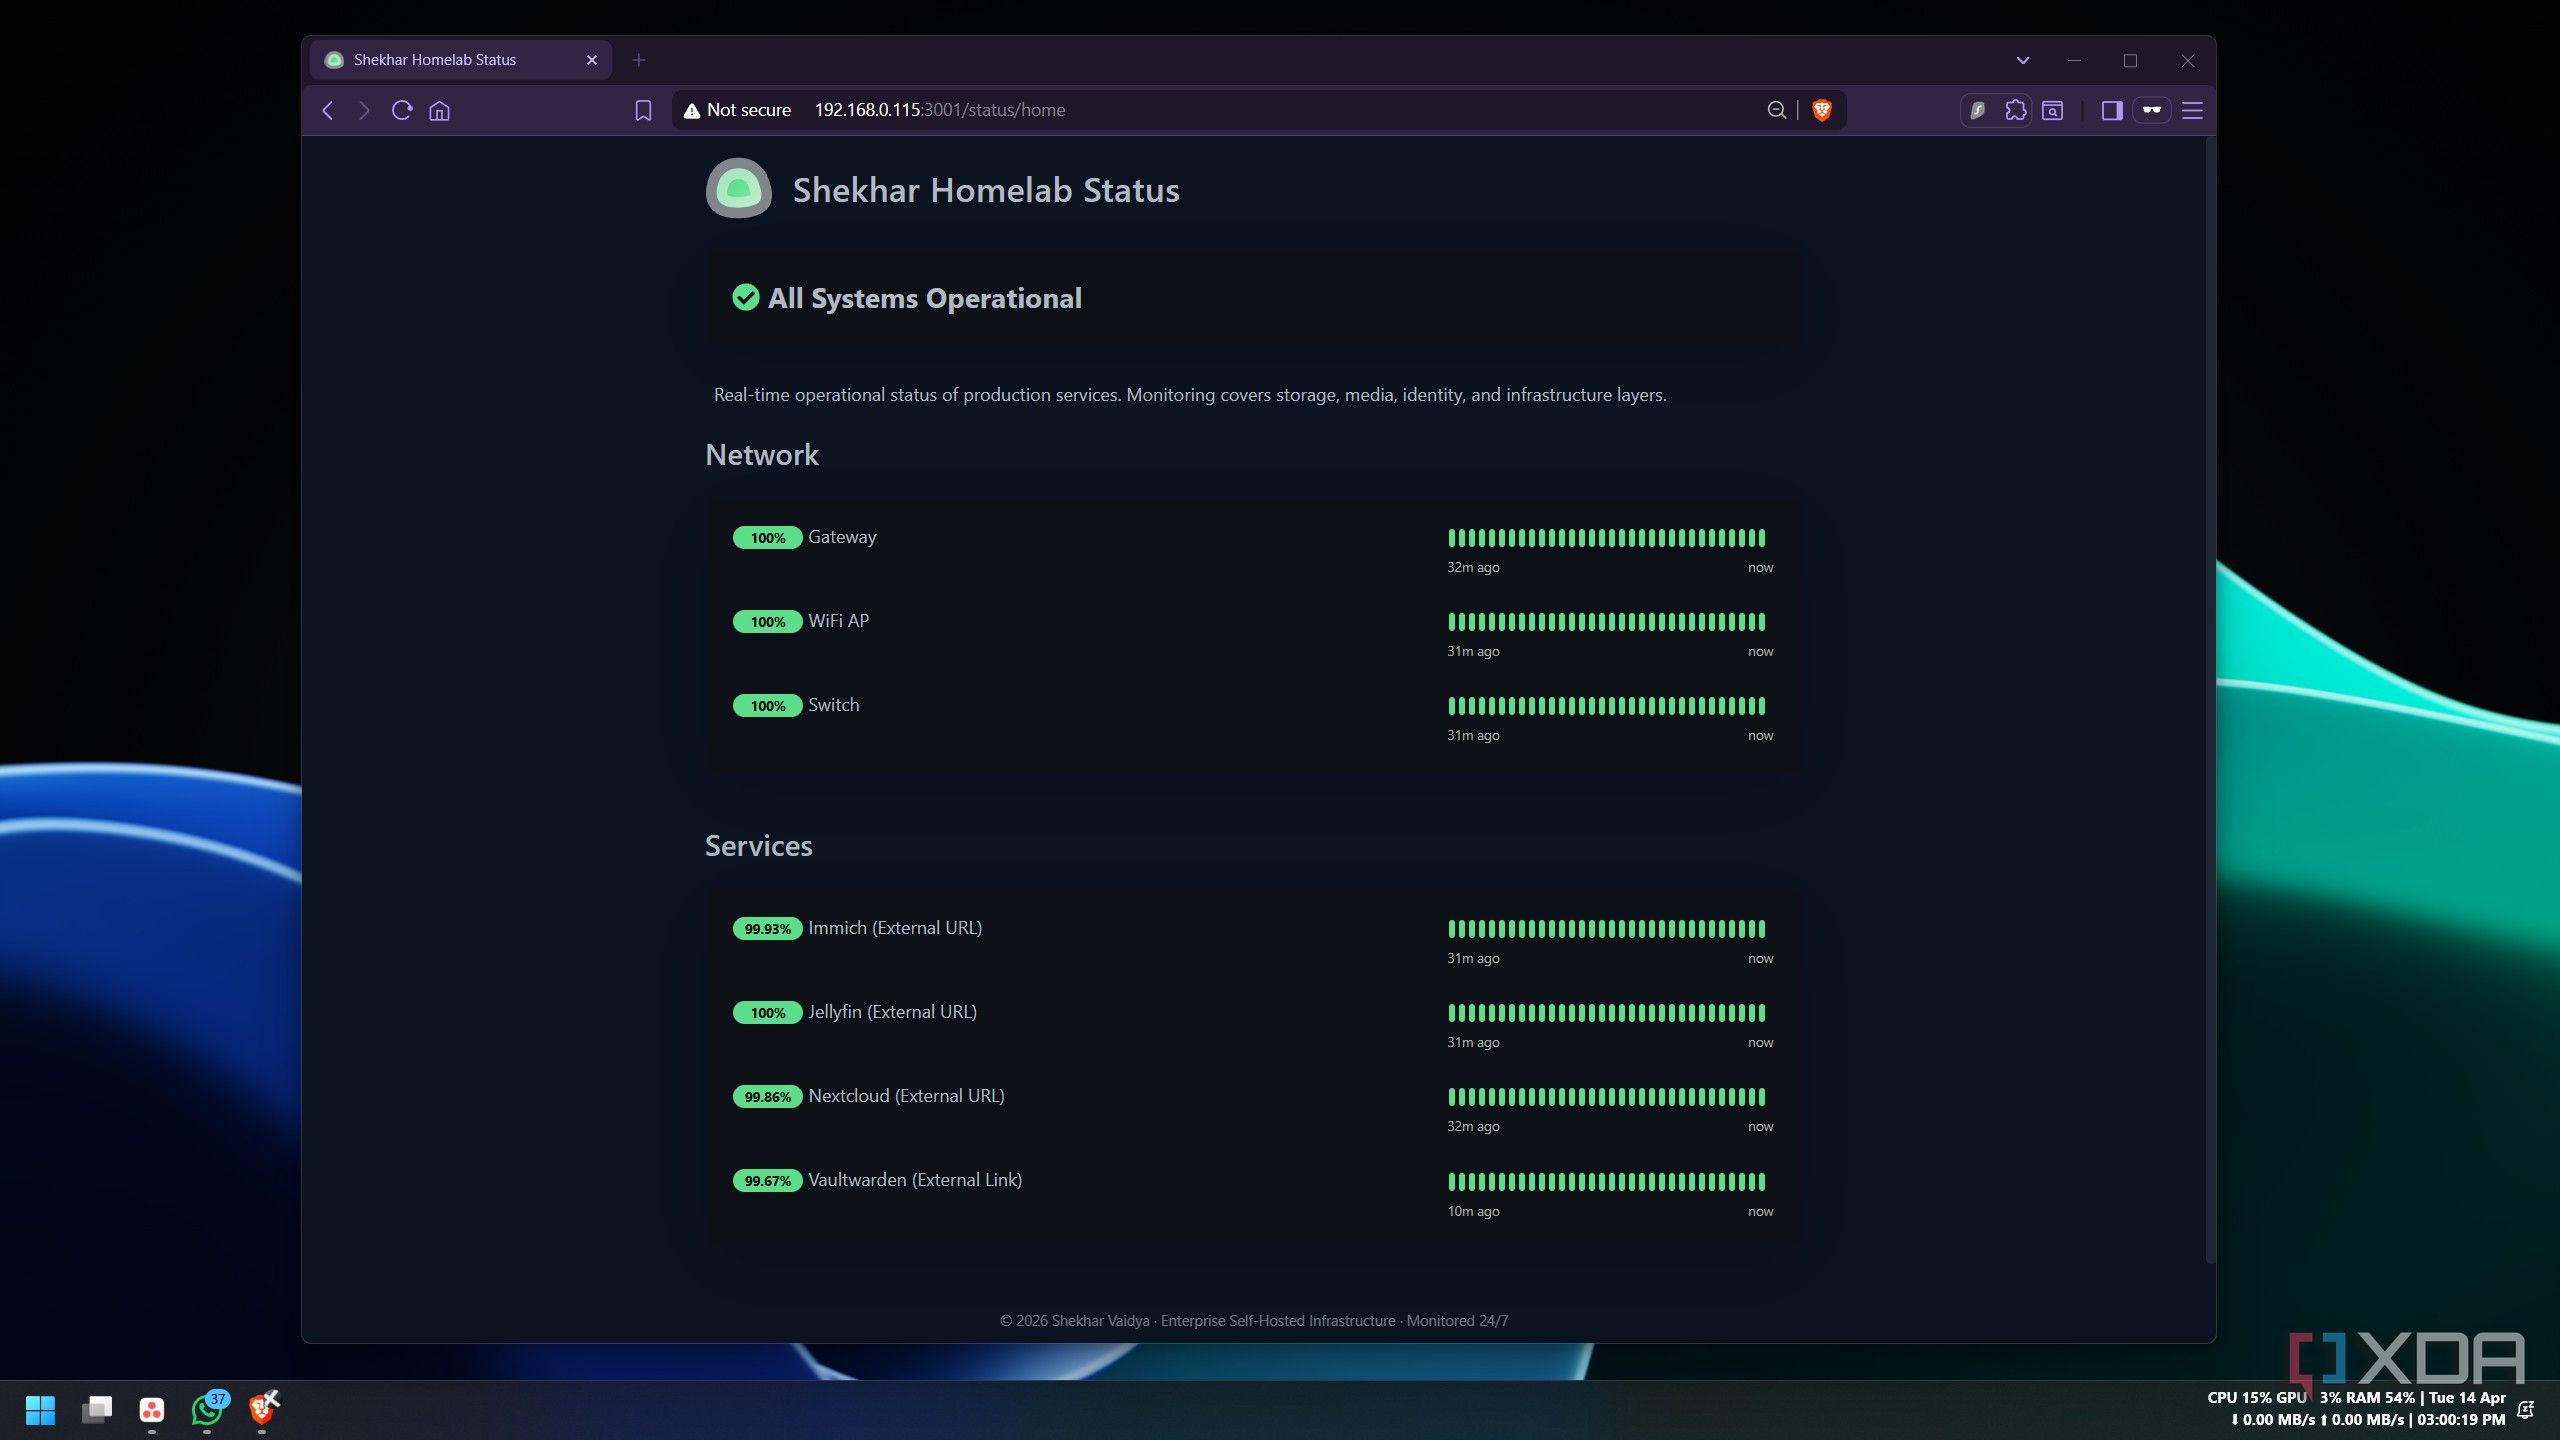Click the Brave browser taskbar icon

coord(262,1410)
